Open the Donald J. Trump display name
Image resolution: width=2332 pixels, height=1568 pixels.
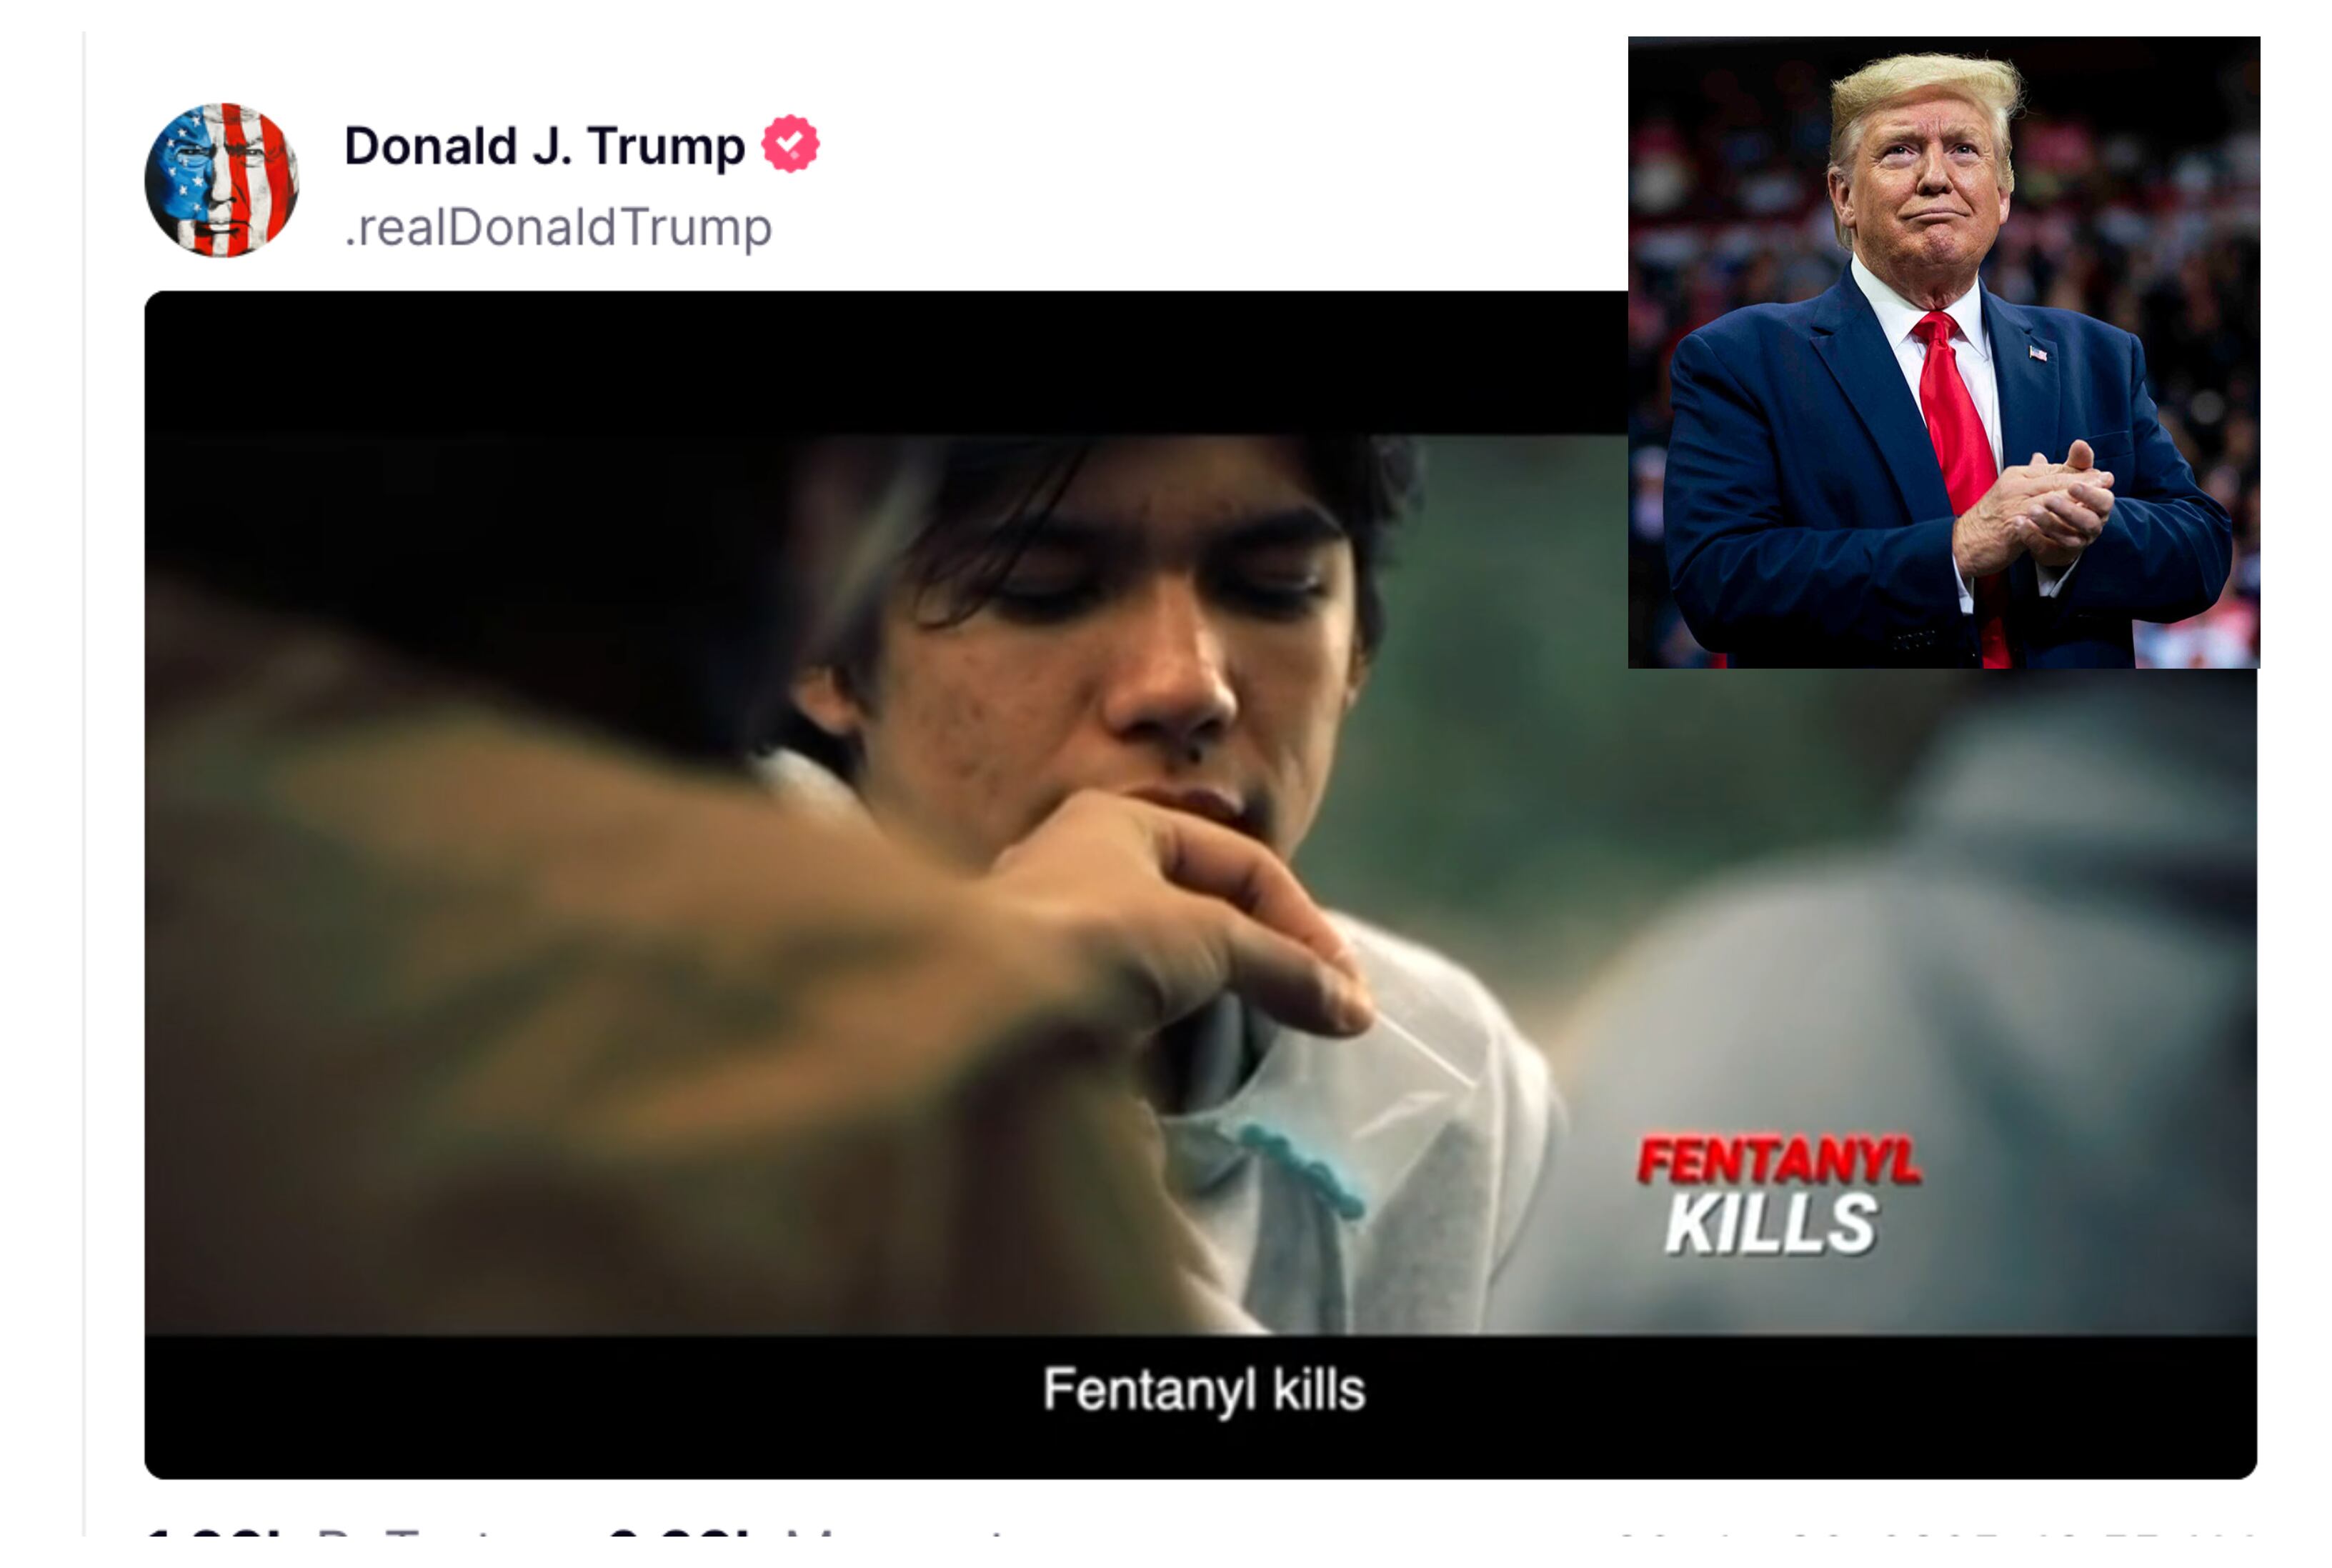pyautogui.click(x=544, y=146)
